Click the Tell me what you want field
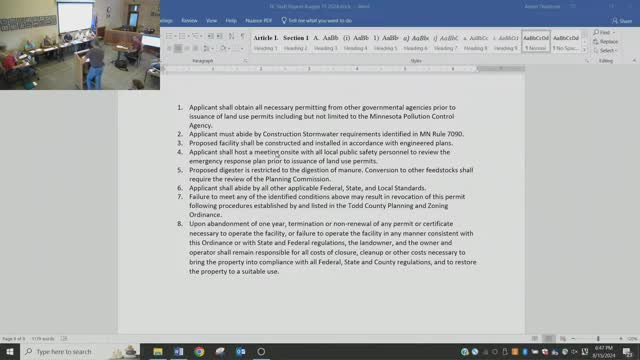Screen dimensions: 640x360 click(x=317, y=20)
